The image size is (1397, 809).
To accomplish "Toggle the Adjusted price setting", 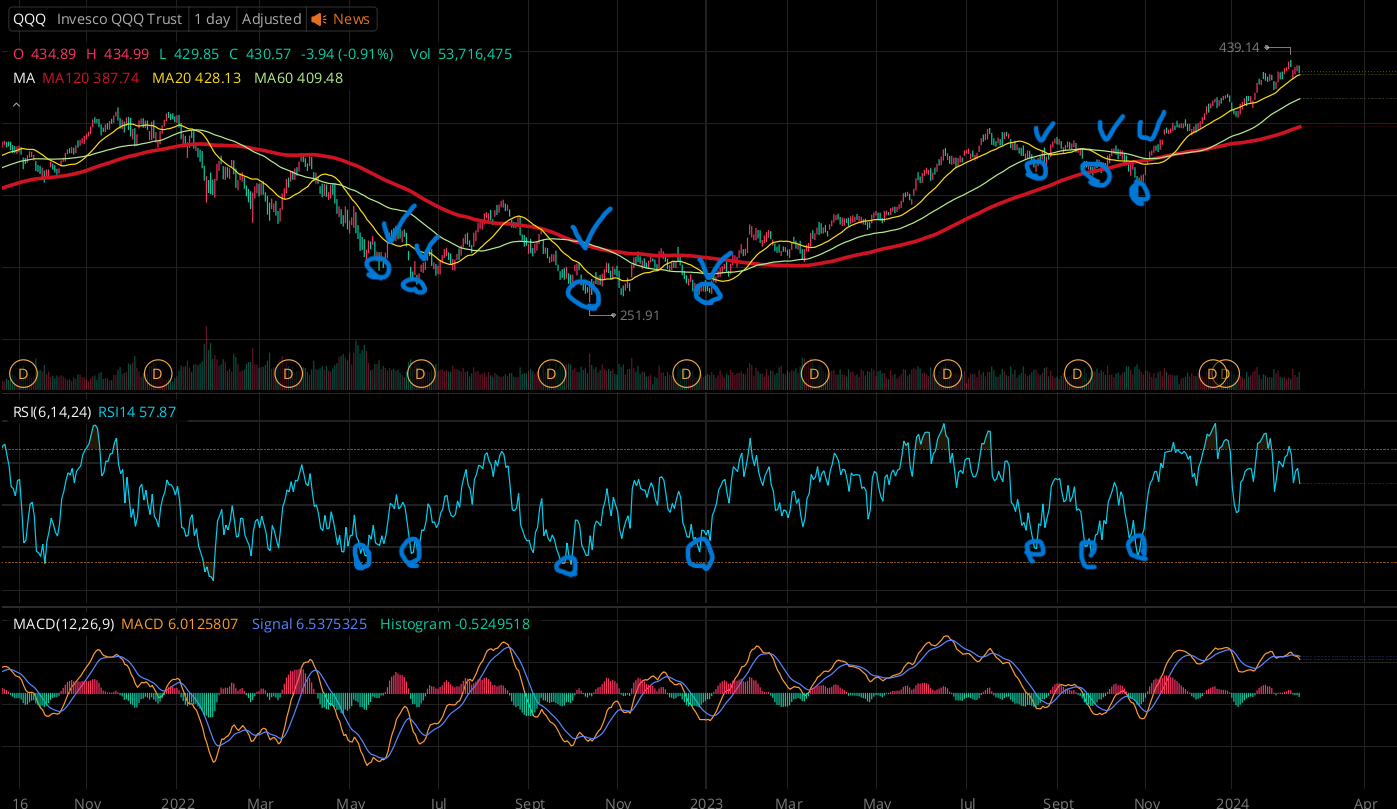I will pyautogui.click(x=271, y=19).
